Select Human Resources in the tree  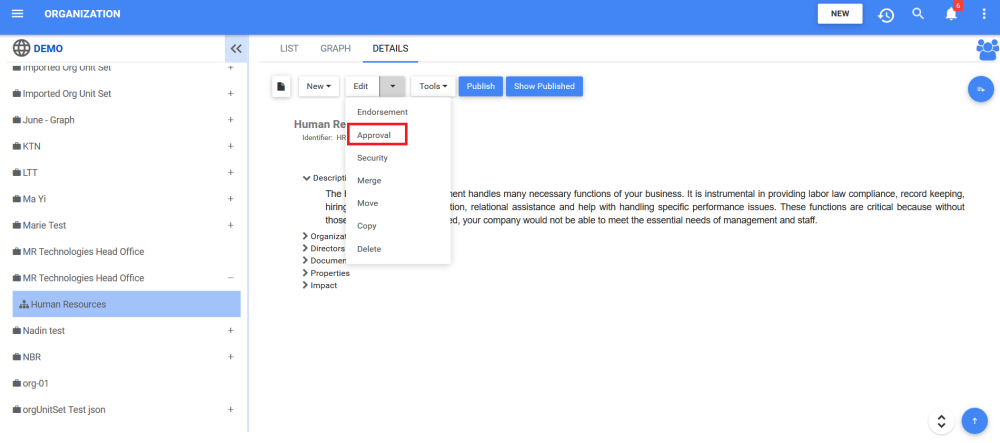[126, 305]
